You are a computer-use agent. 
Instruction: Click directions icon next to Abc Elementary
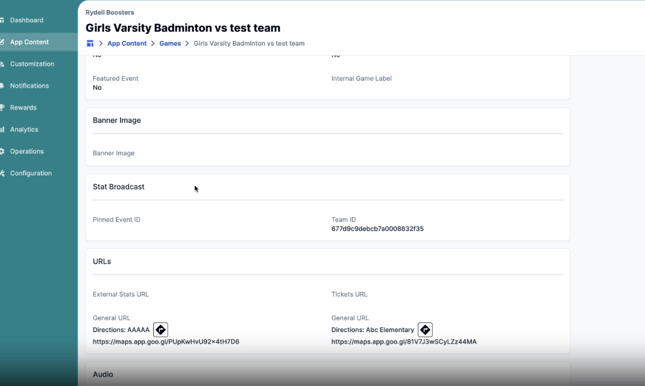pos(425,330)
